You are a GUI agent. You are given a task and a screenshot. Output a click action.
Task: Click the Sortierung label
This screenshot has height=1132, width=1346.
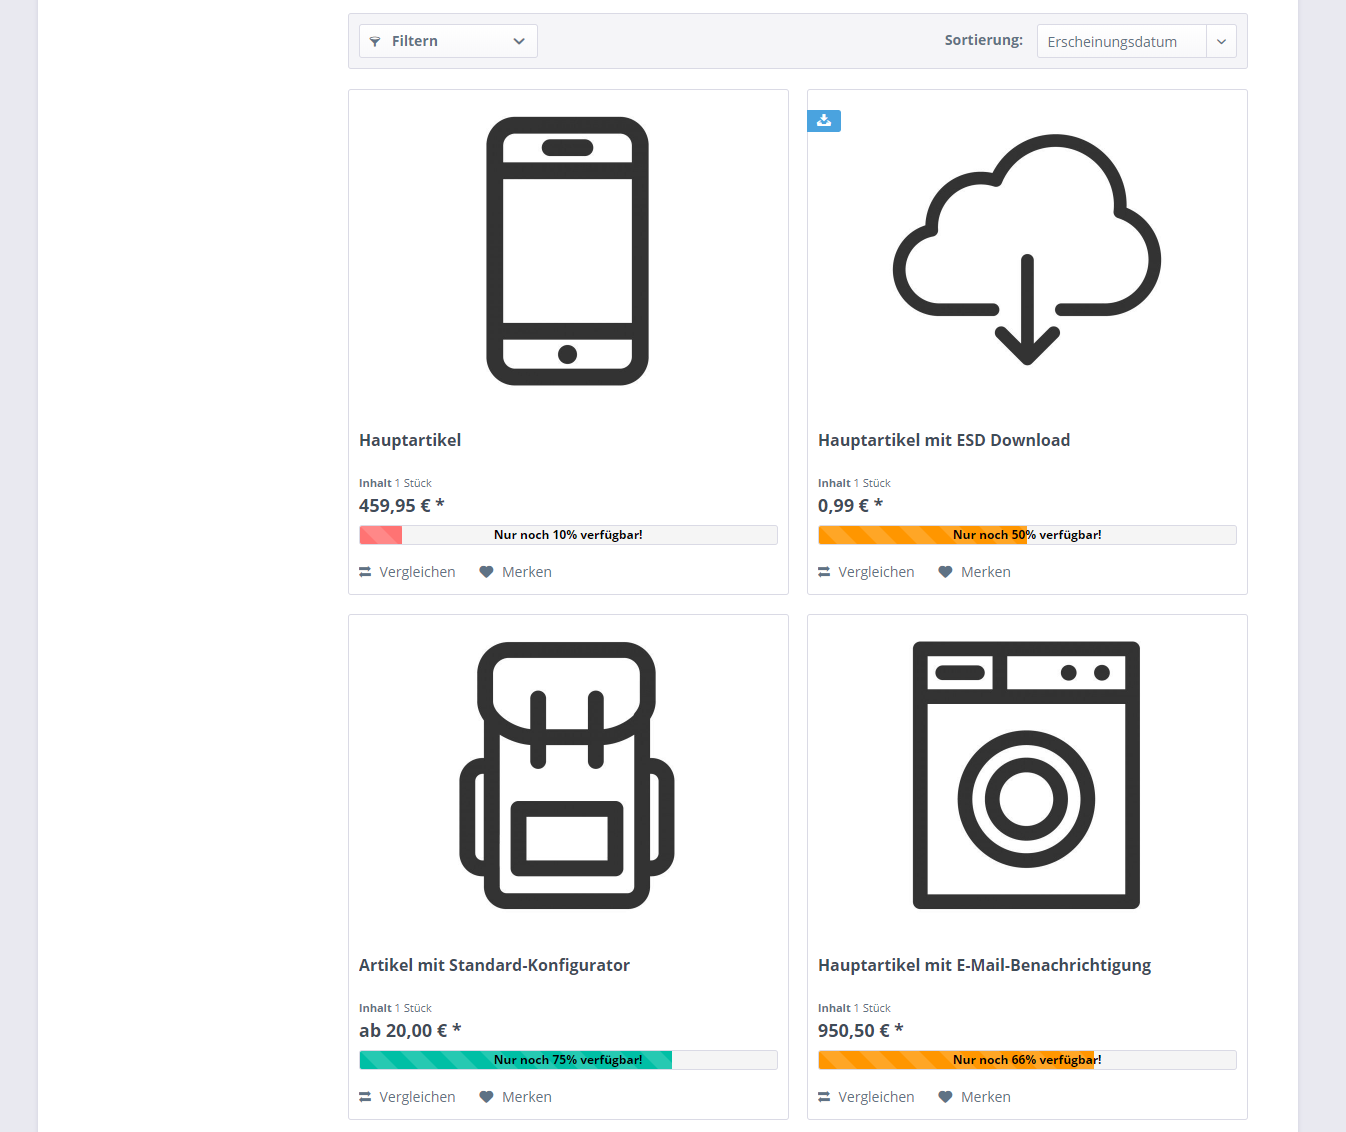983,40
